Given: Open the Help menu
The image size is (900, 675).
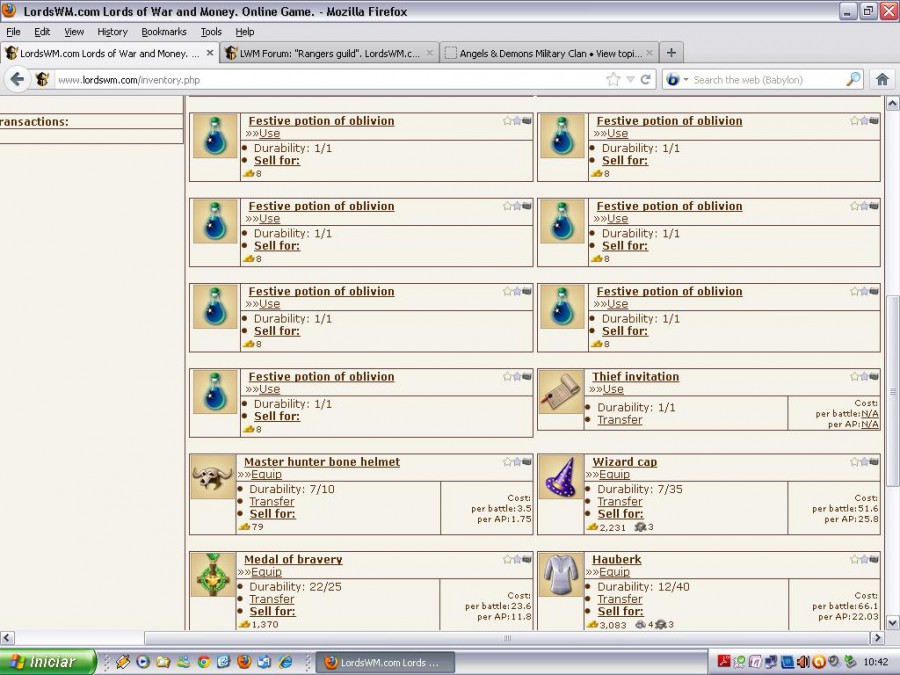Looking at the screenshot, I should coord(245,32).
